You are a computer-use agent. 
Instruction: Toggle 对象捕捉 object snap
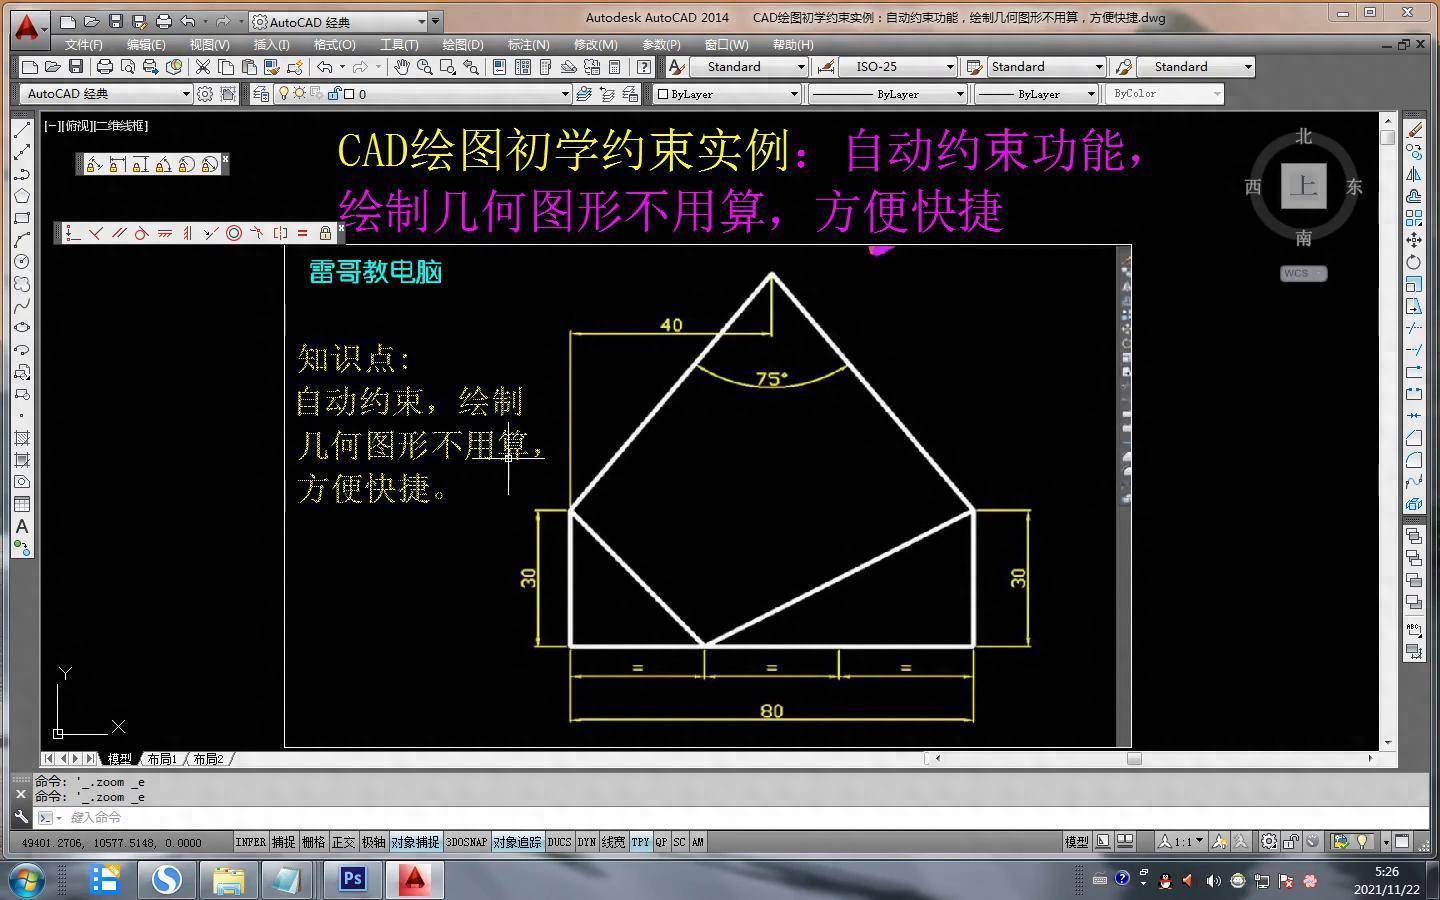(x=414, y=842)
